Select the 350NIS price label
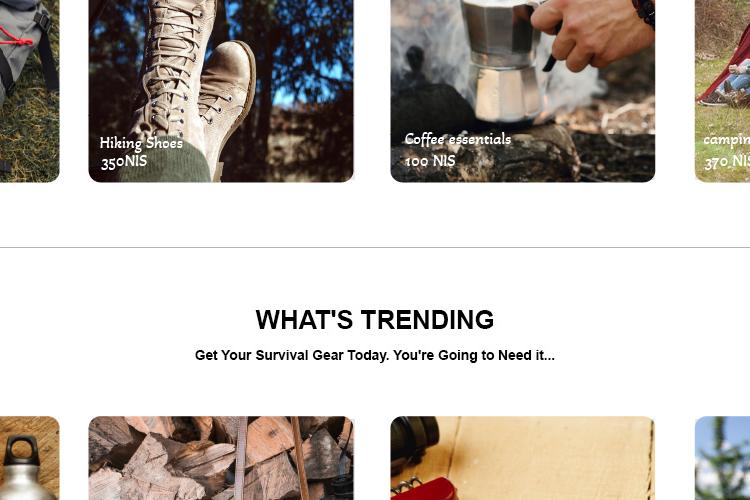Image resolution: width=750 pixels, height=500 pixels. click(124, 162)
